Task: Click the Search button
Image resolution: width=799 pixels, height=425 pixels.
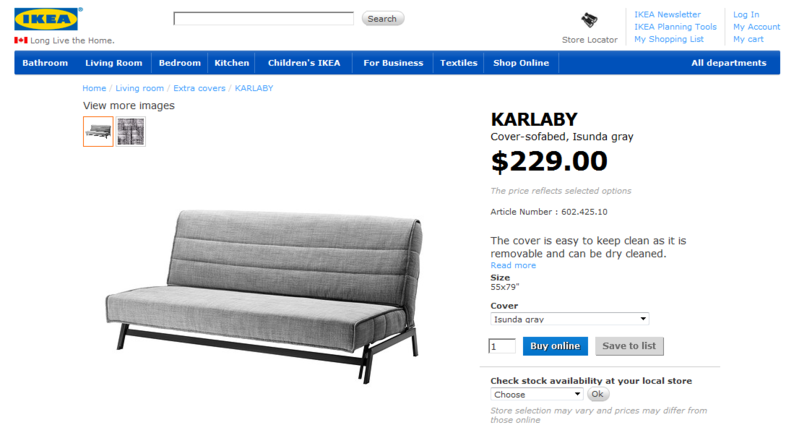Action: tap(383, 19)
